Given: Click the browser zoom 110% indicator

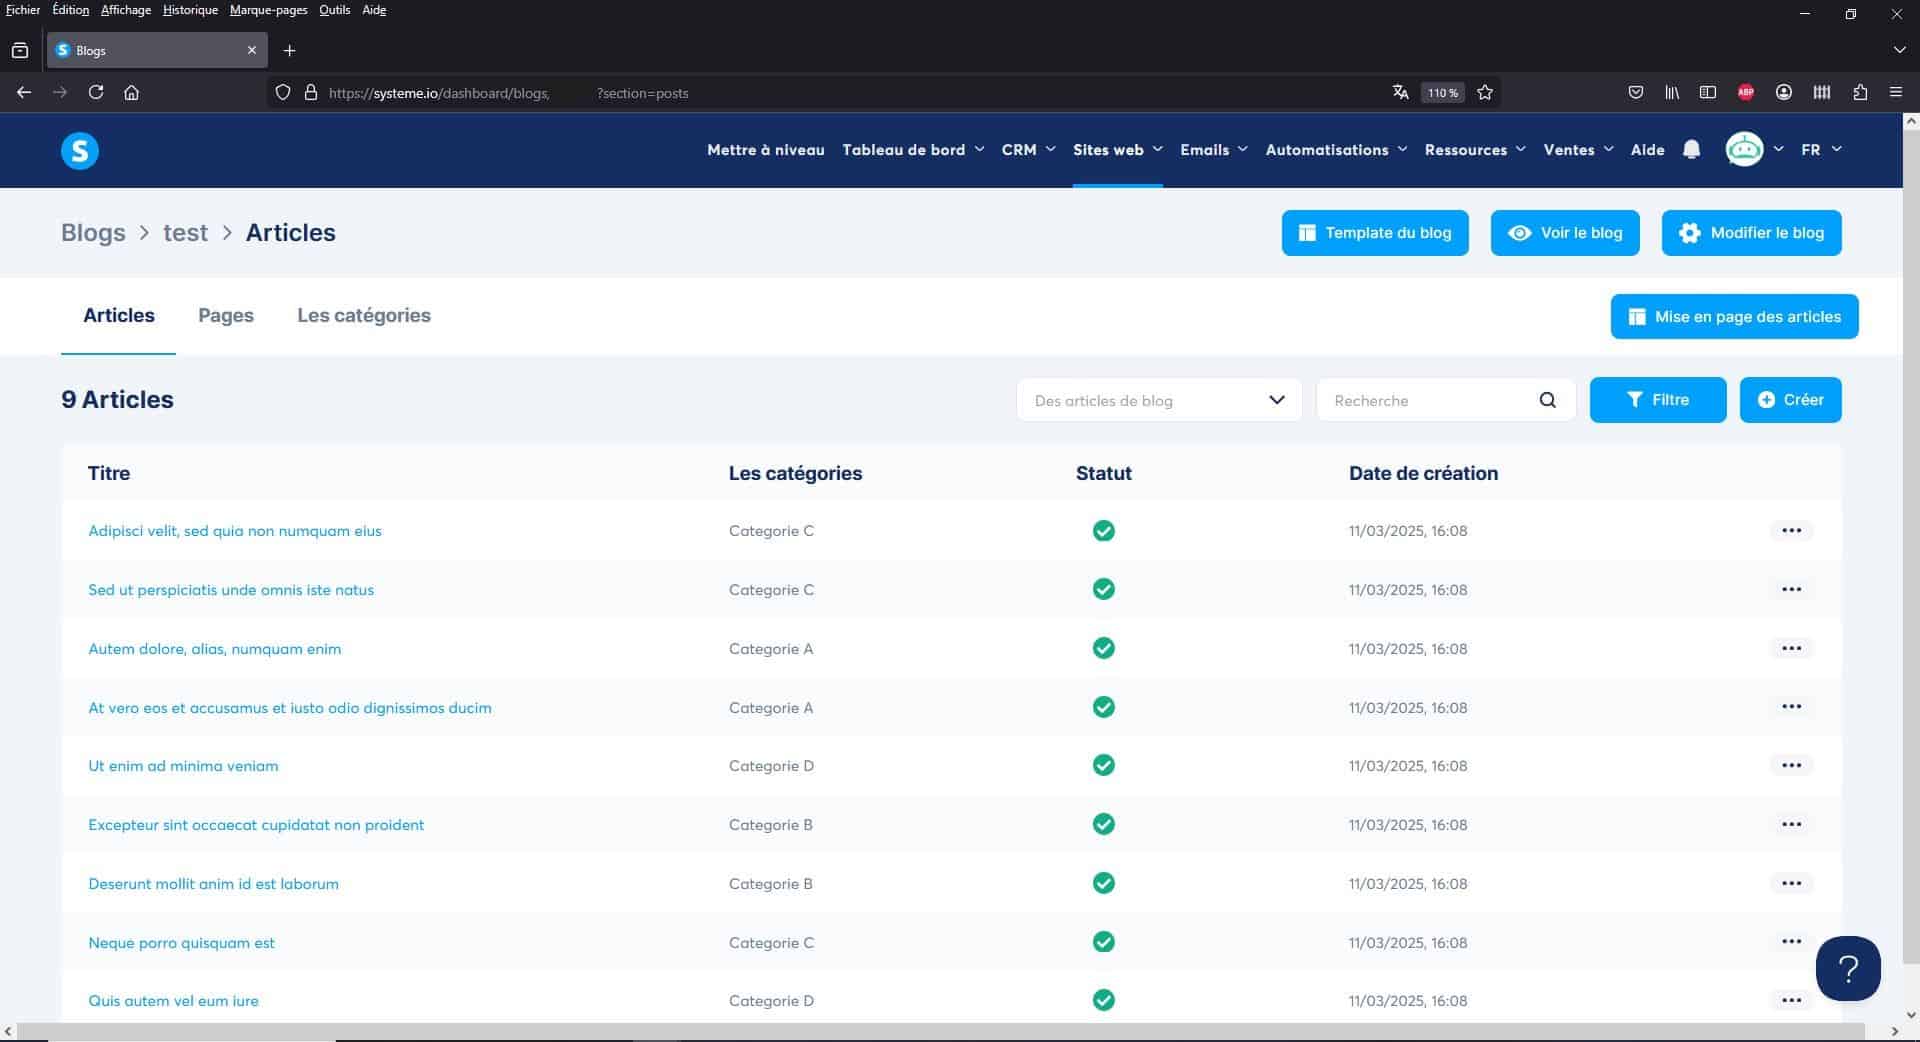Looking at the screenshot, I should 1443,93.
